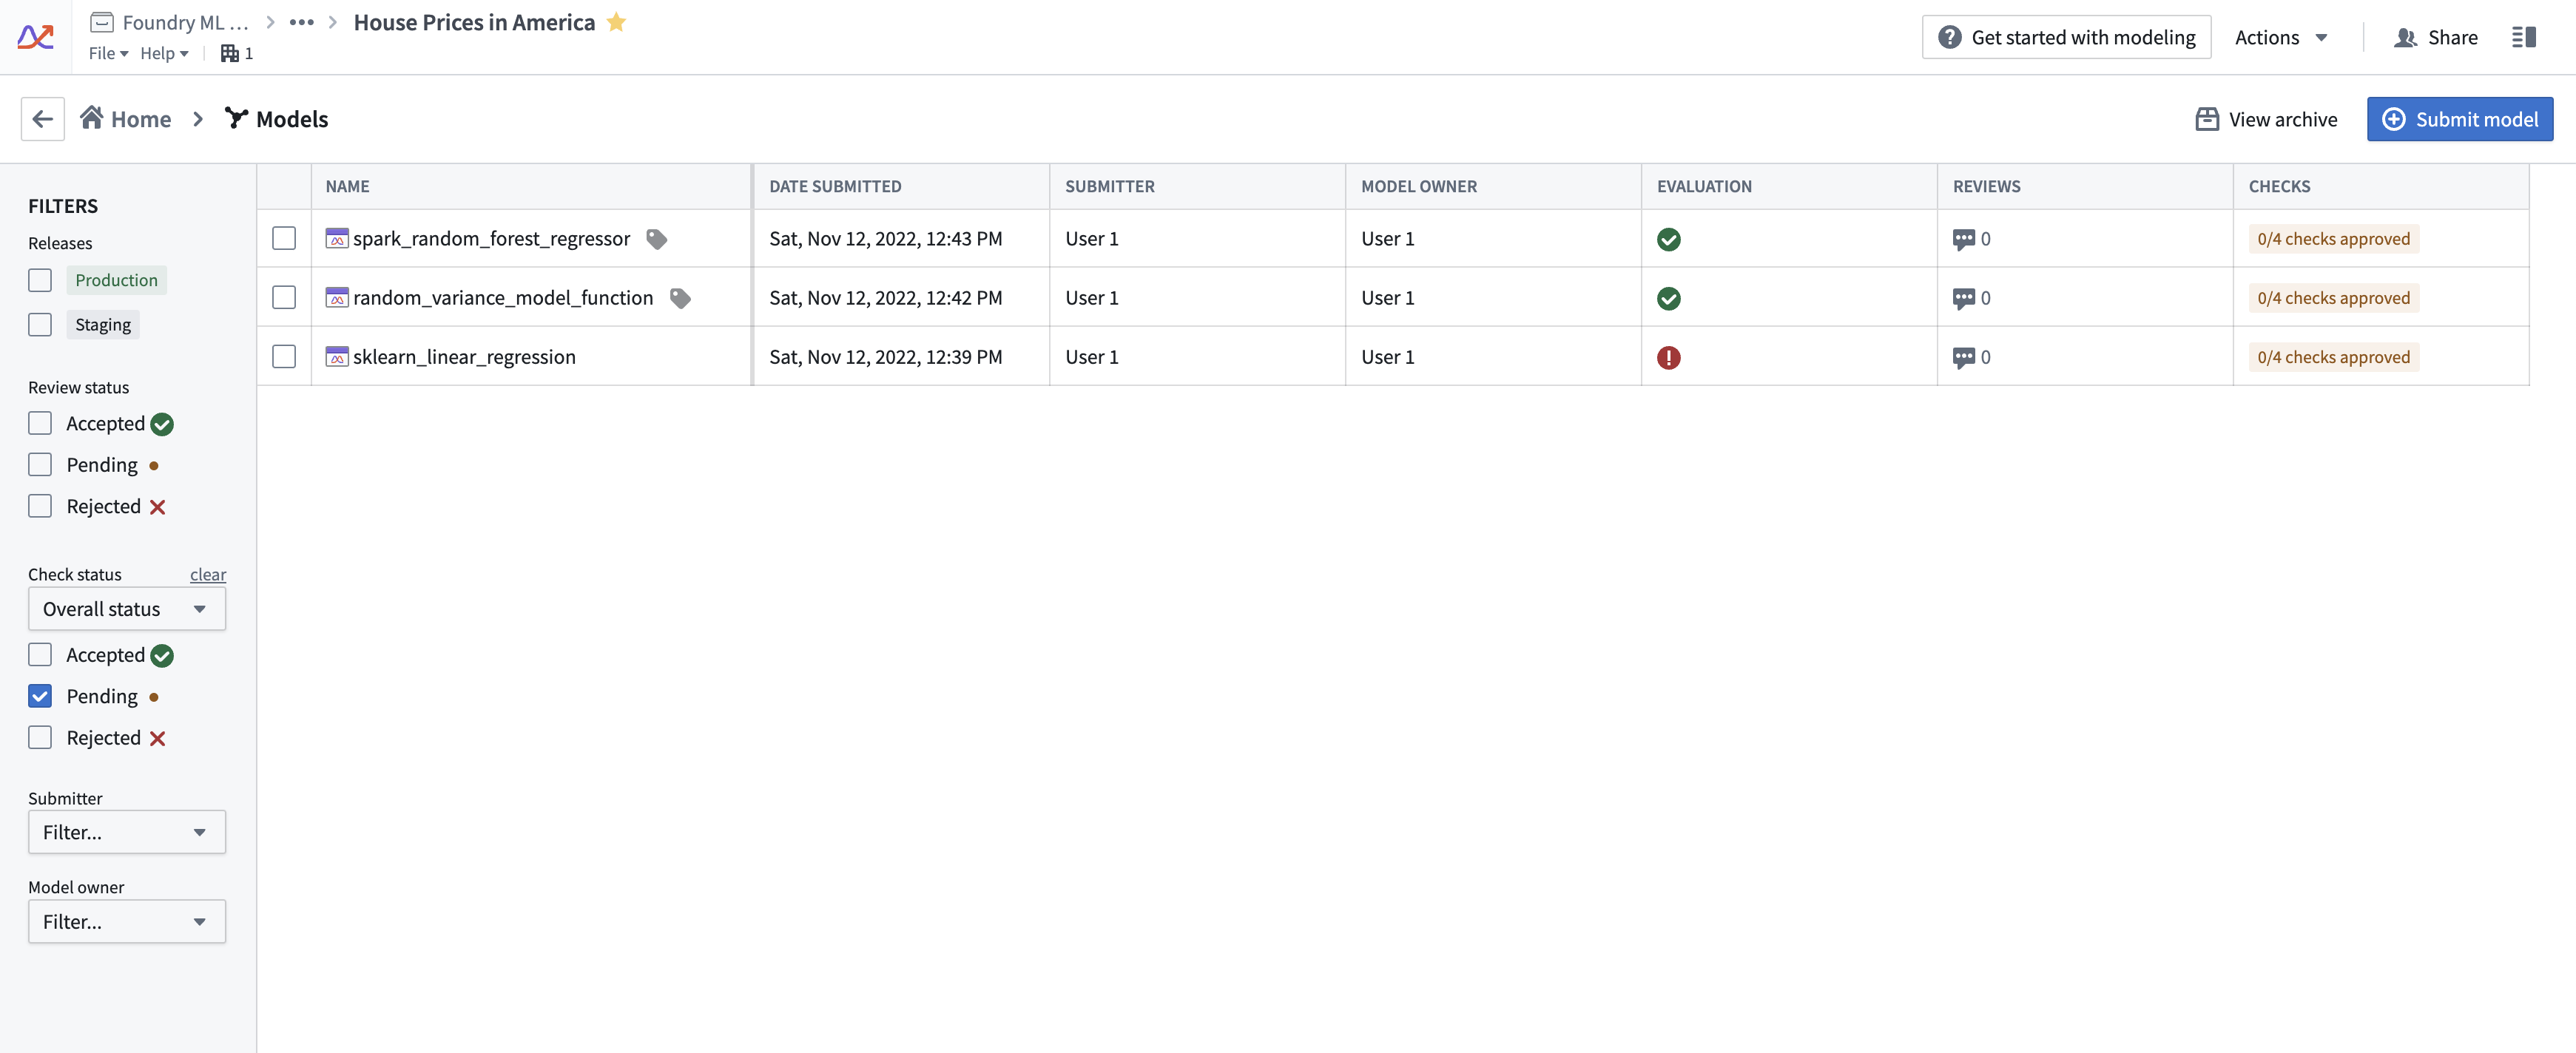Open the Help menu
The height and width of the screenshot is (1053, 2576).
164,53
